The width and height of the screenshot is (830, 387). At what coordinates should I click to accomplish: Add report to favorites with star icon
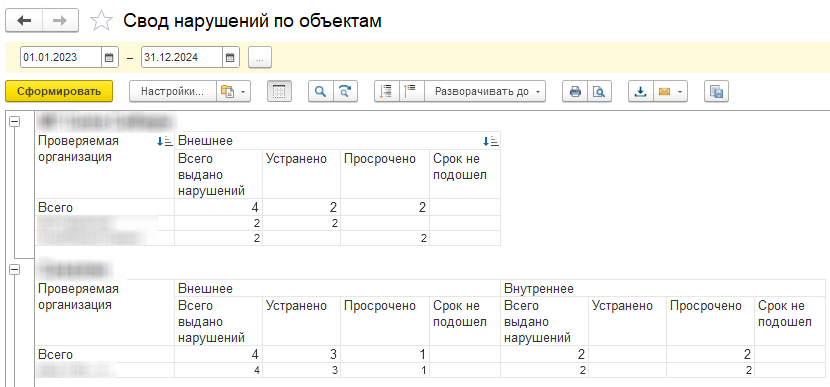tap(101, 21)
